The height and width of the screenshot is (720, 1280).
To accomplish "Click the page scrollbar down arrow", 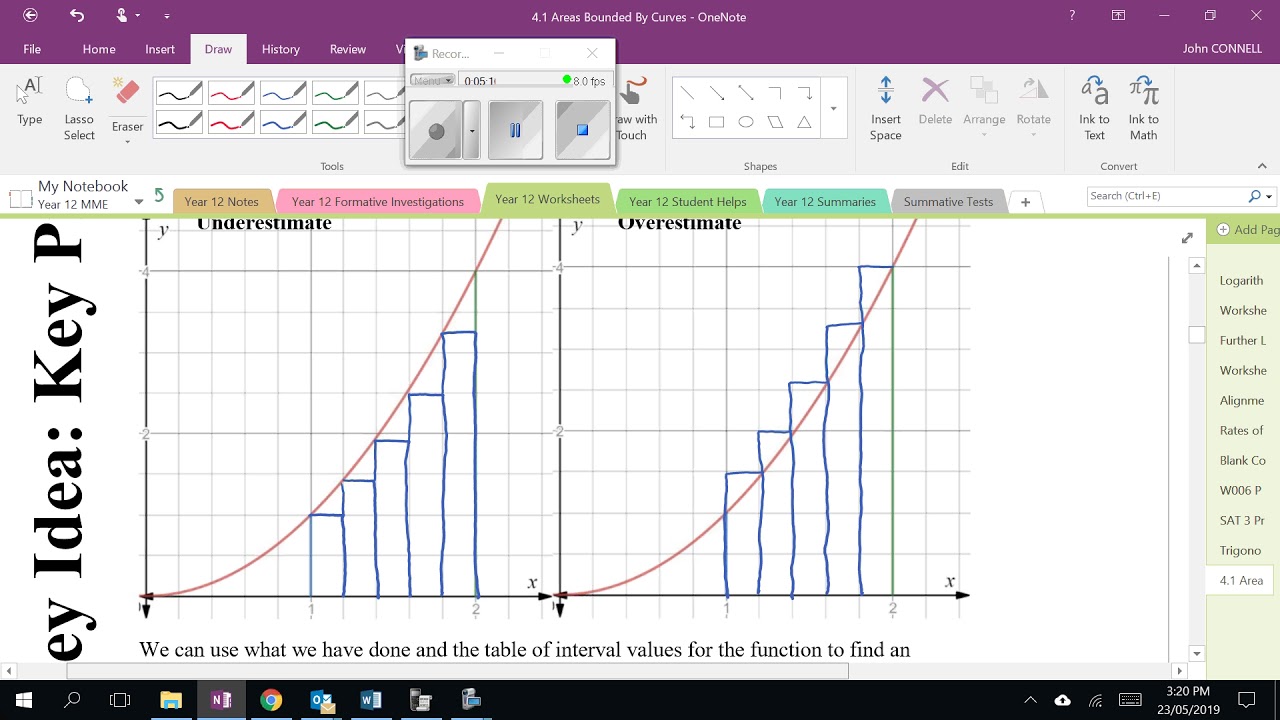I will point(1197,653).
